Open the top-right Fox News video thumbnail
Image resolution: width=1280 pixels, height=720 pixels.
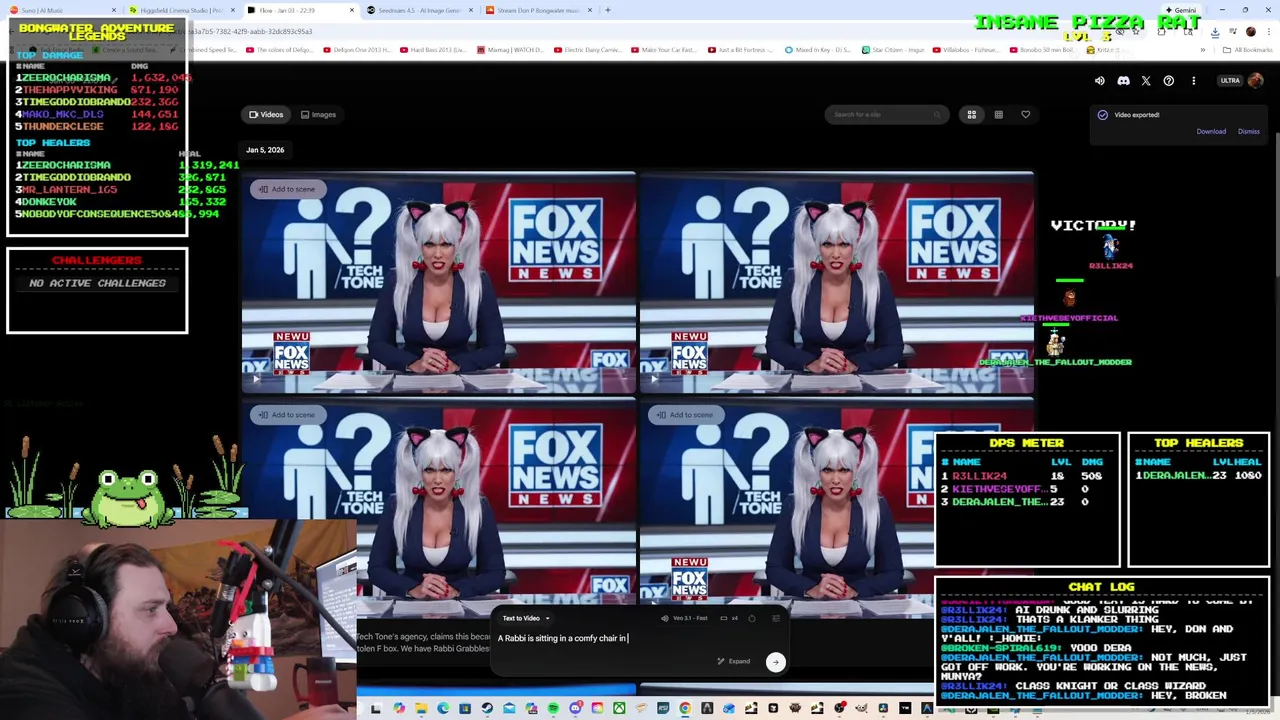836,284
